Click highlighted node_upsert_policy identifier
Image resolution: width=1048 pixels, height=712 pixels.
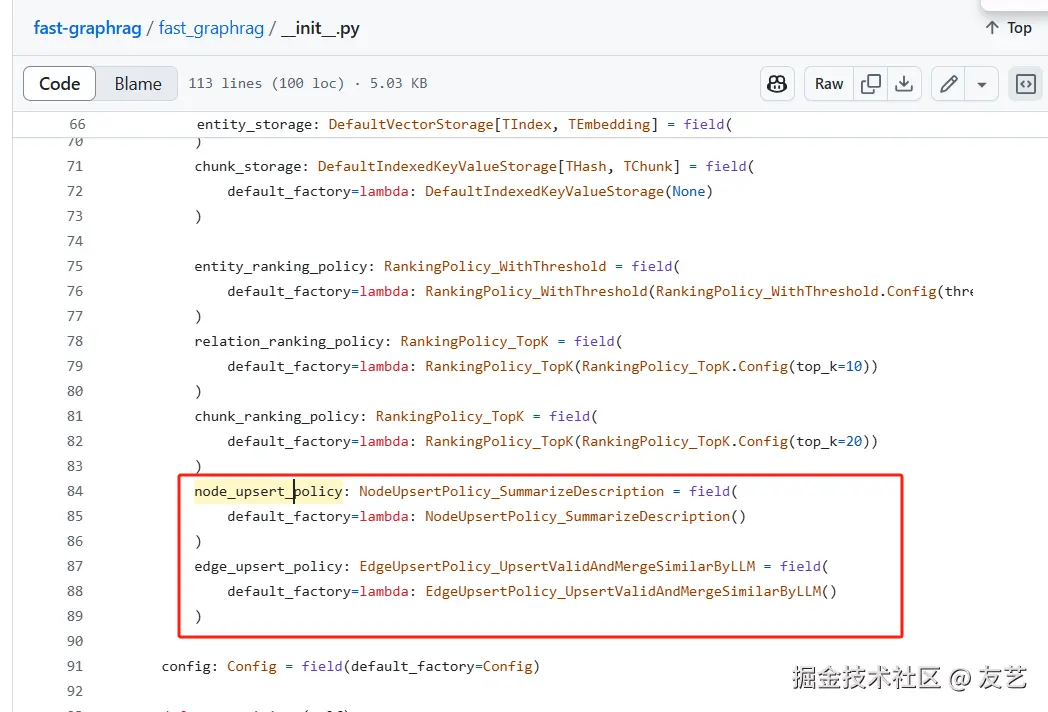point(268,491)
